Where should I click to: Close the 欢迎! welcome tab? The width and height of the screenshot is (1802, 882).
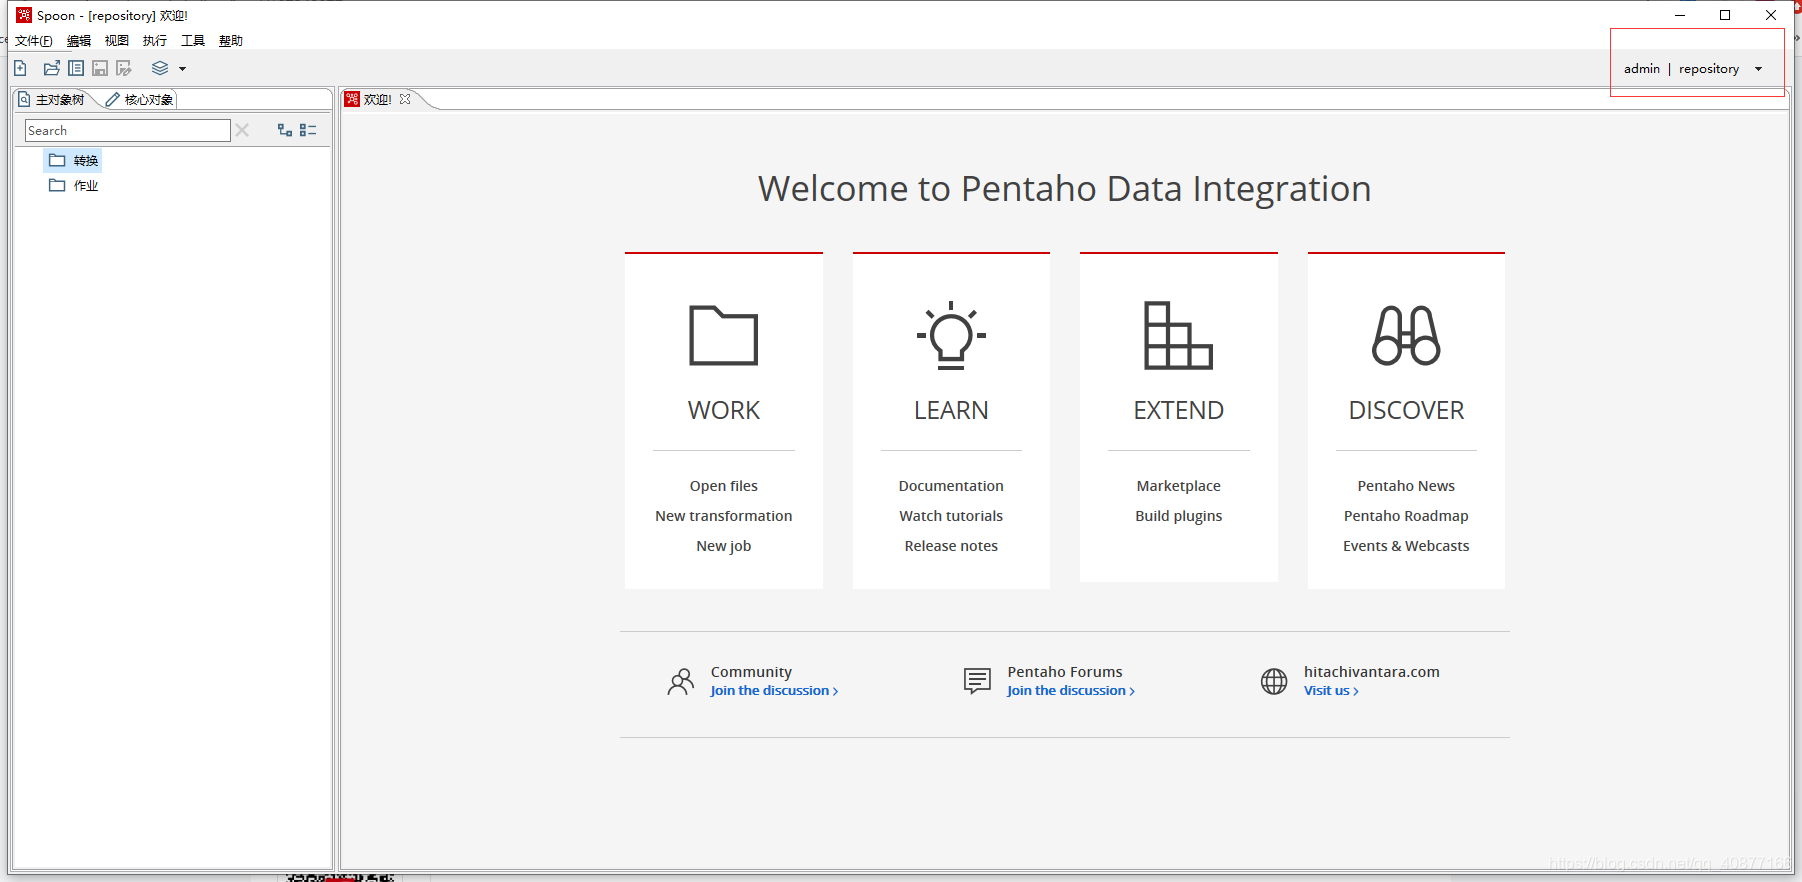[405, 99]
